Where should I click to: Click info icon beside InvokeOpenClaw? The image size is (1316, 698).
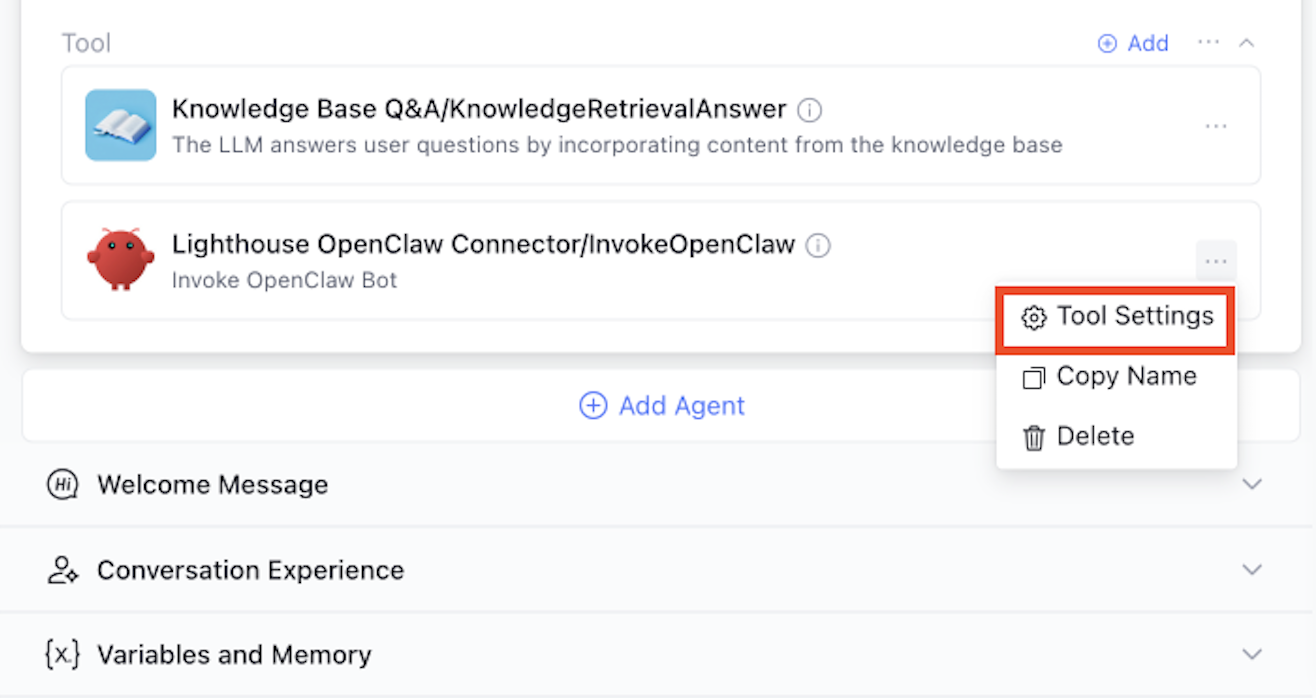818,245
